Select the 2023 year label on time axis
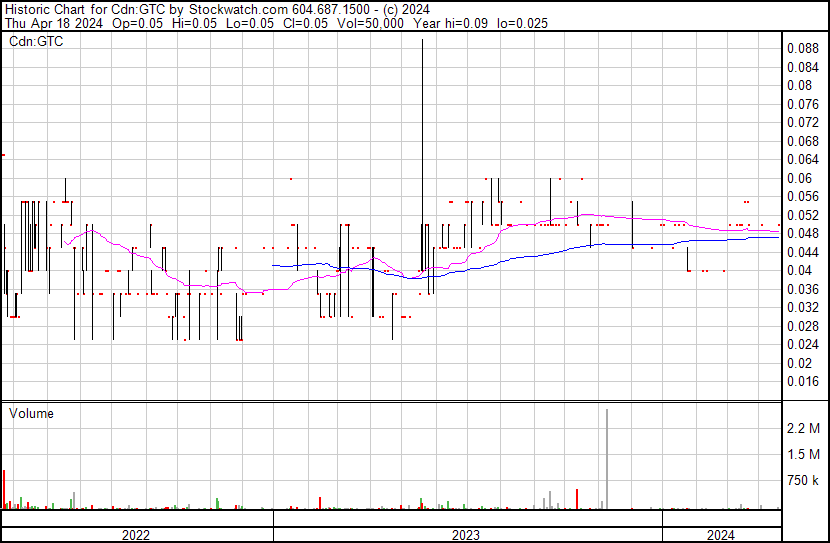The width and height of the screenshot is (830, 543). coord(466,535)
